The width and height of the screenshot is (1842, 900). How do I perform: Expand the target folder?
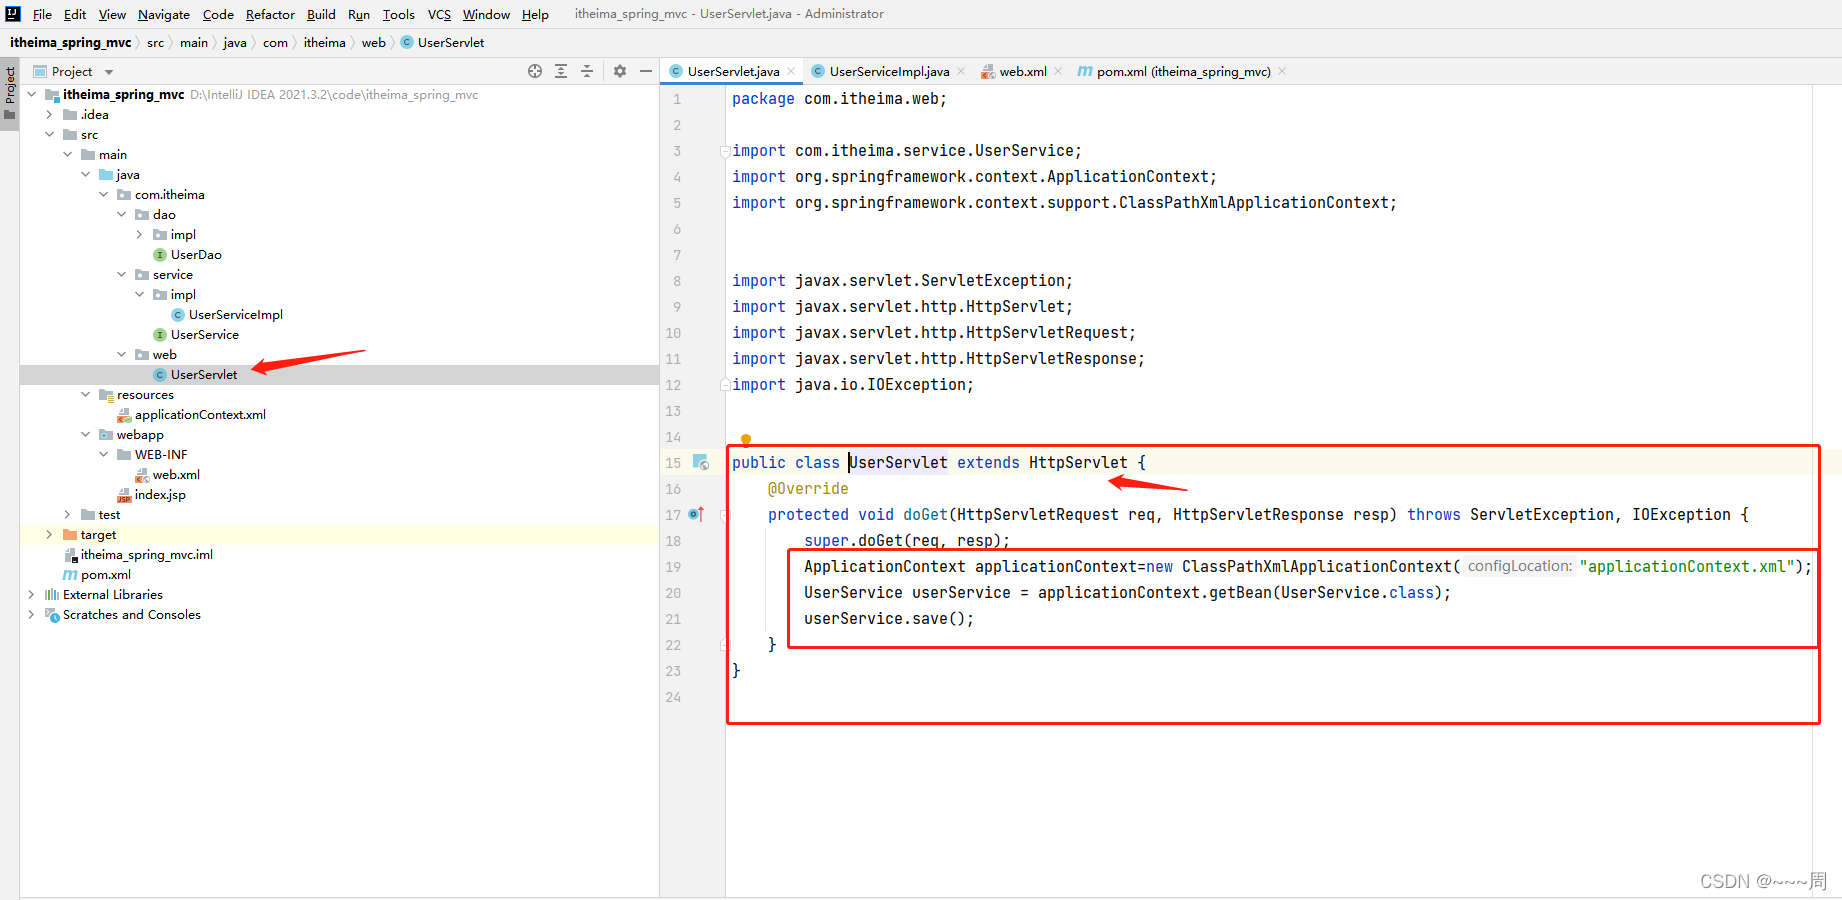tap(50, 535)
